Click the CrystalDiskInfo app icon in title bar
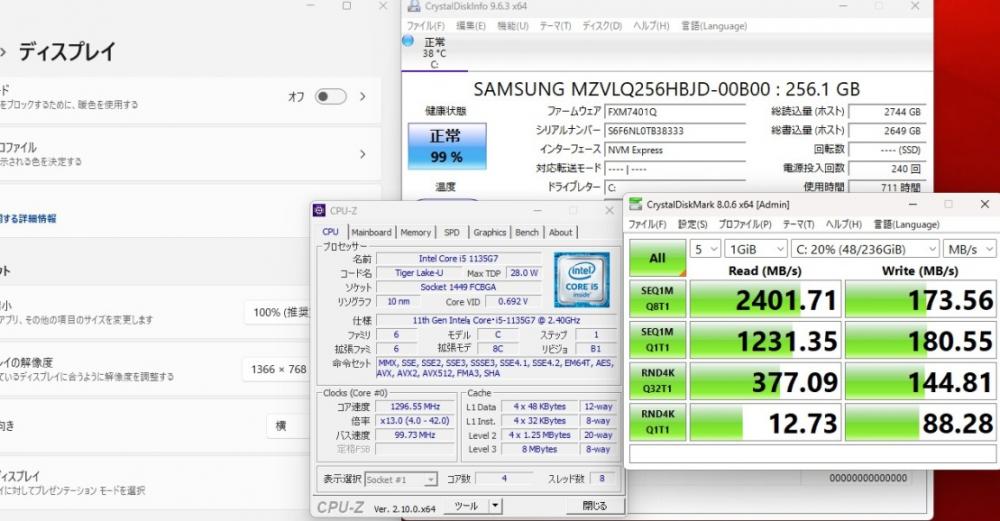 coord(414,6)
